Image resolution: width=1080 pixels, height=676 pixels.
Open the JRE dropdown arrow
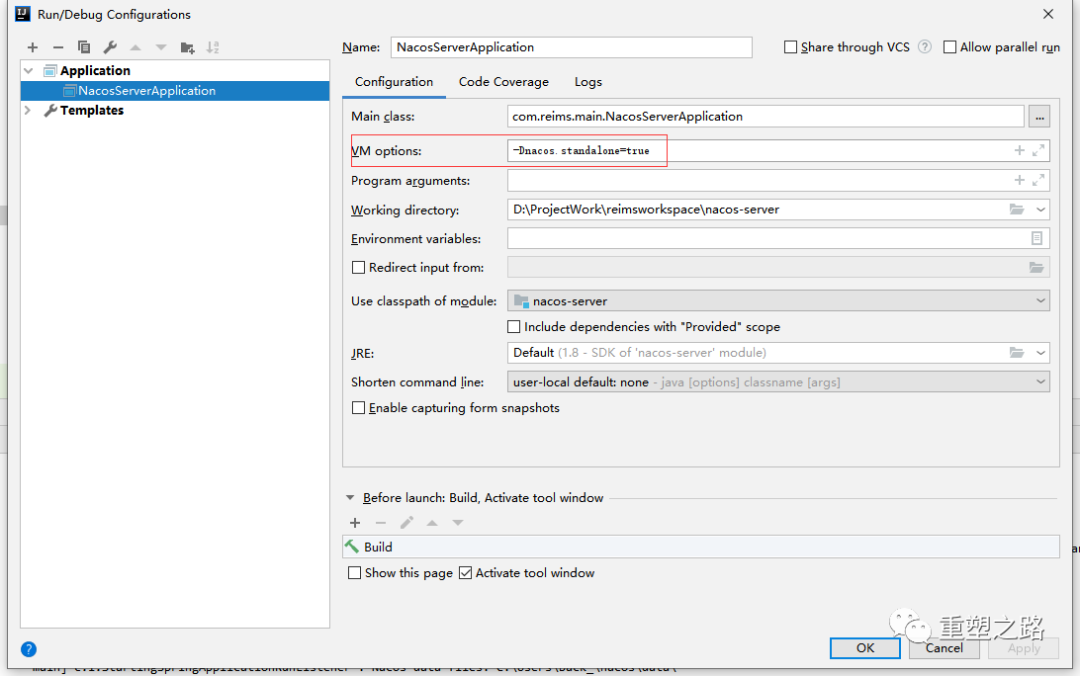pyautogui.click(x=1040, y=352)
